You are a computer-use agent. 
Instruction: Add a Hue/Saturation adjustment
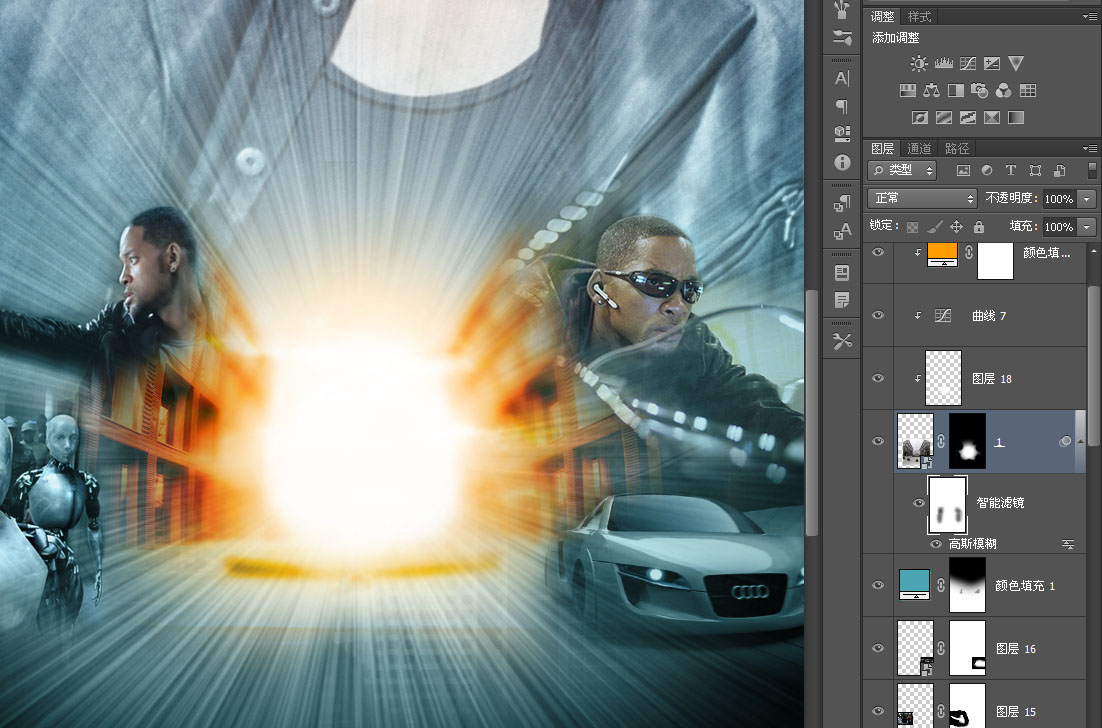(x=908, y=91)
